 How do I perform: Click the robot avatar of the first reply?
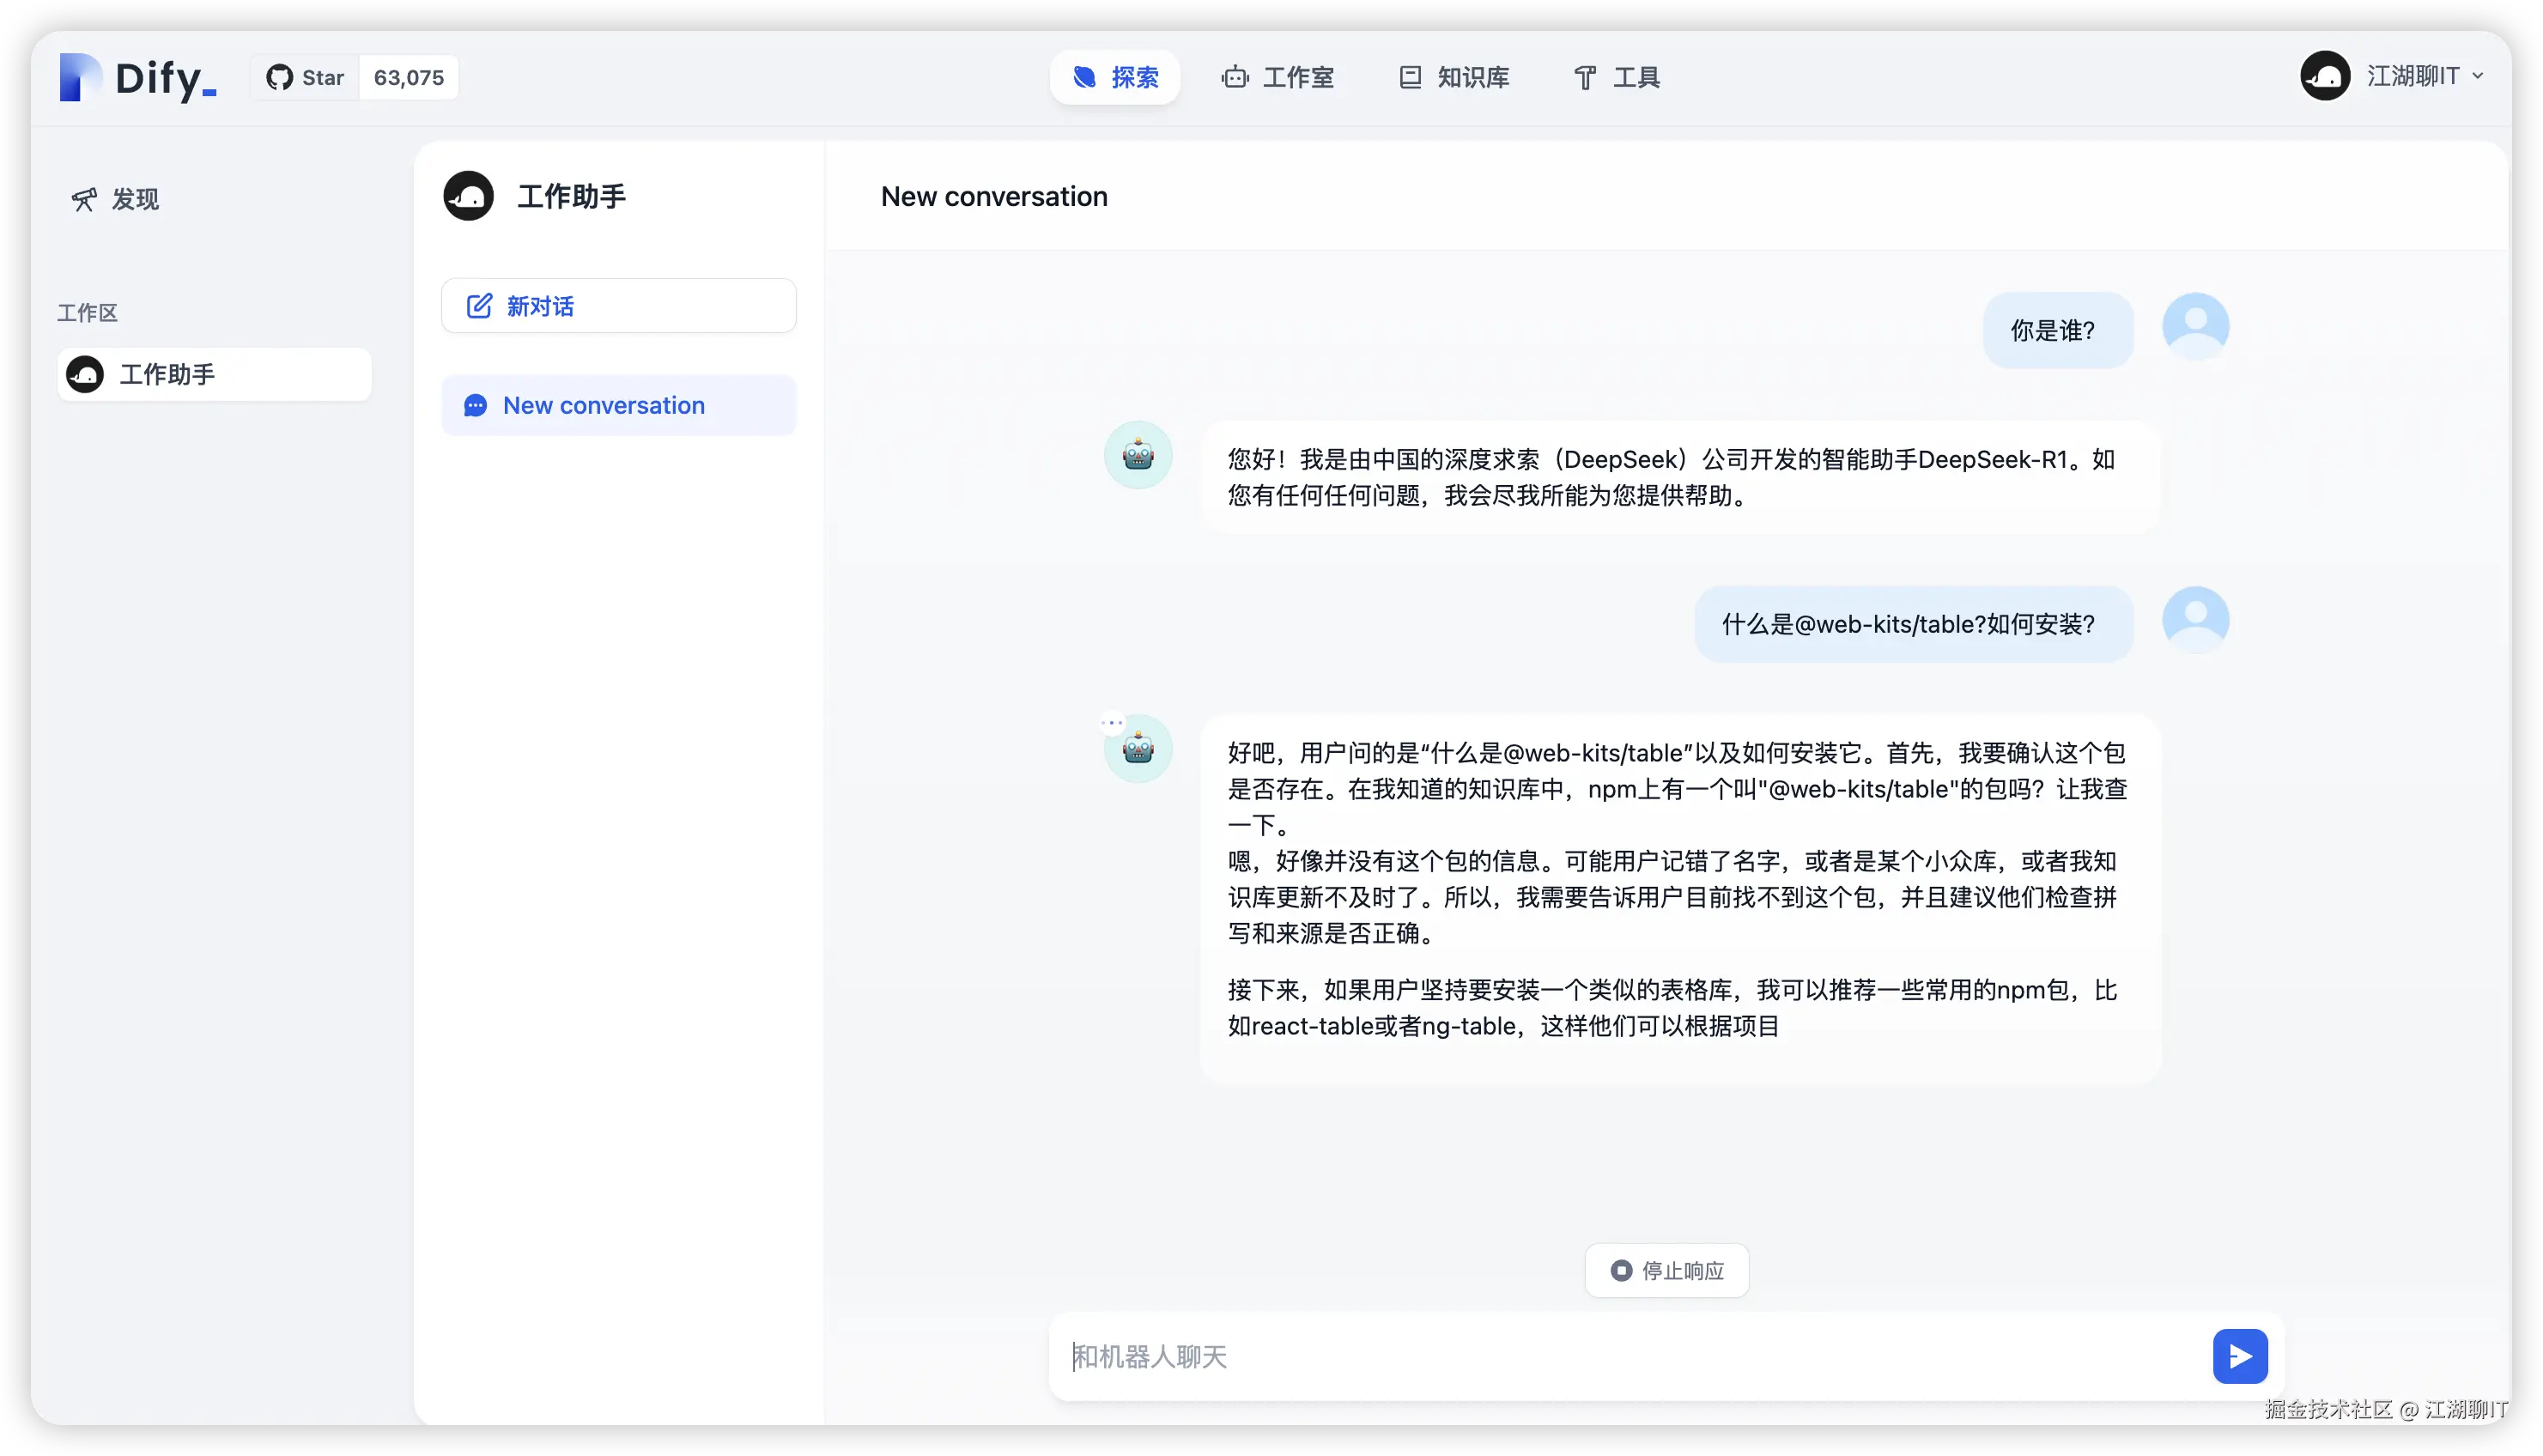coord(1138,455)
